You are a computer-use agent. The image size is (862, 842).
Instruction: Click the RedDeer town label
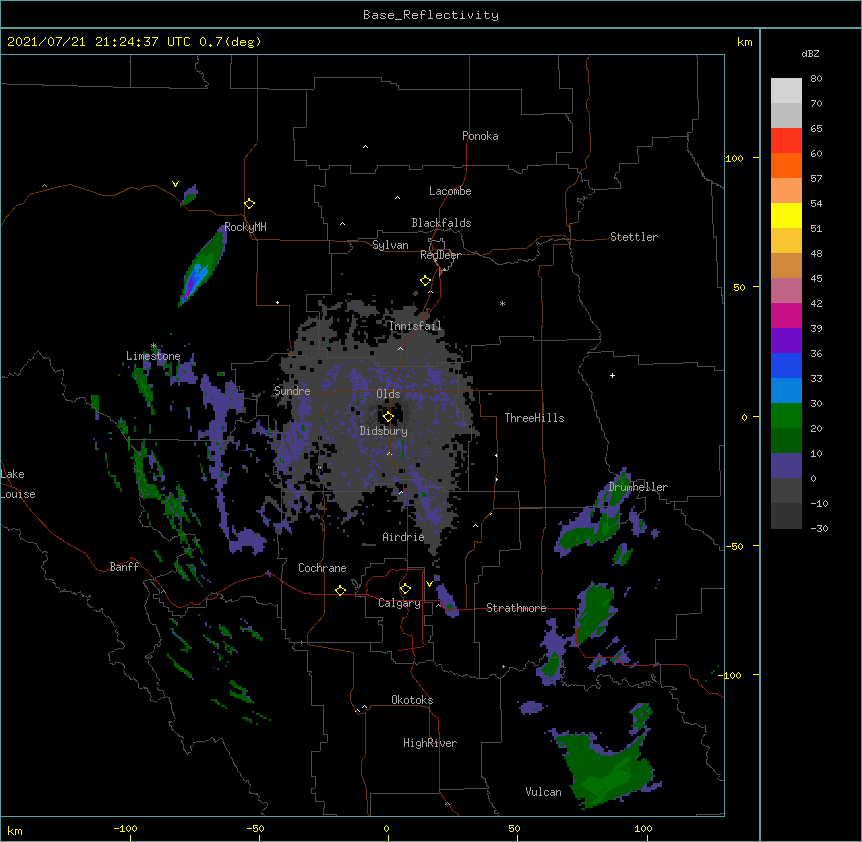point(440,255)
